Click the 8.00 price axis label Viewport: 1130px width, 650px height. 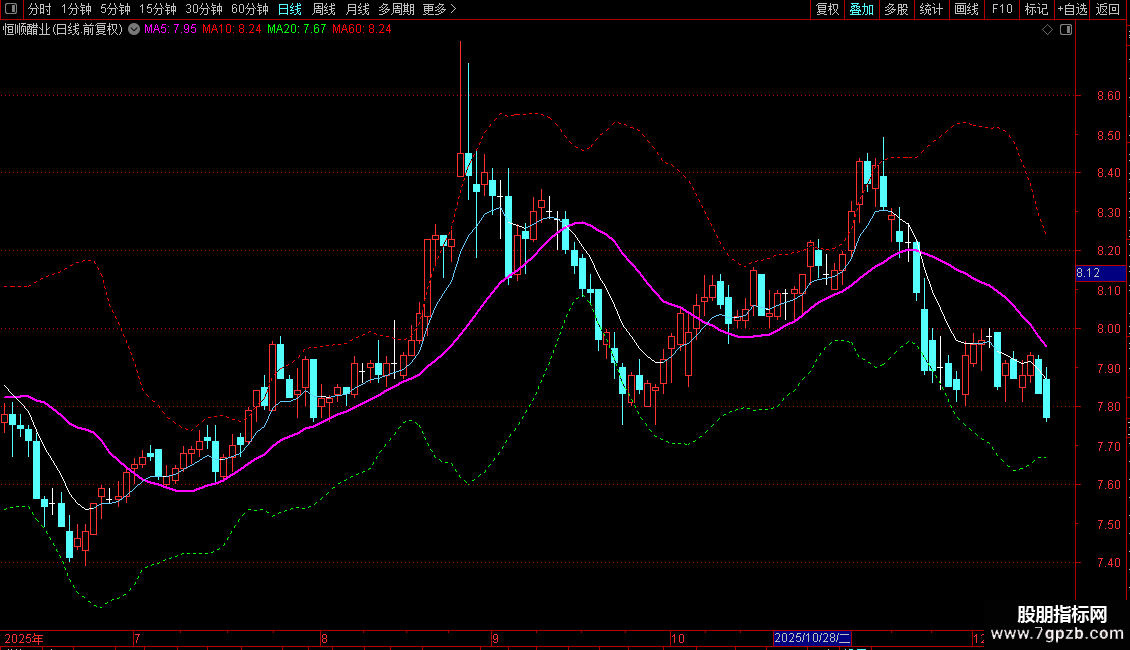(1108, 329)
